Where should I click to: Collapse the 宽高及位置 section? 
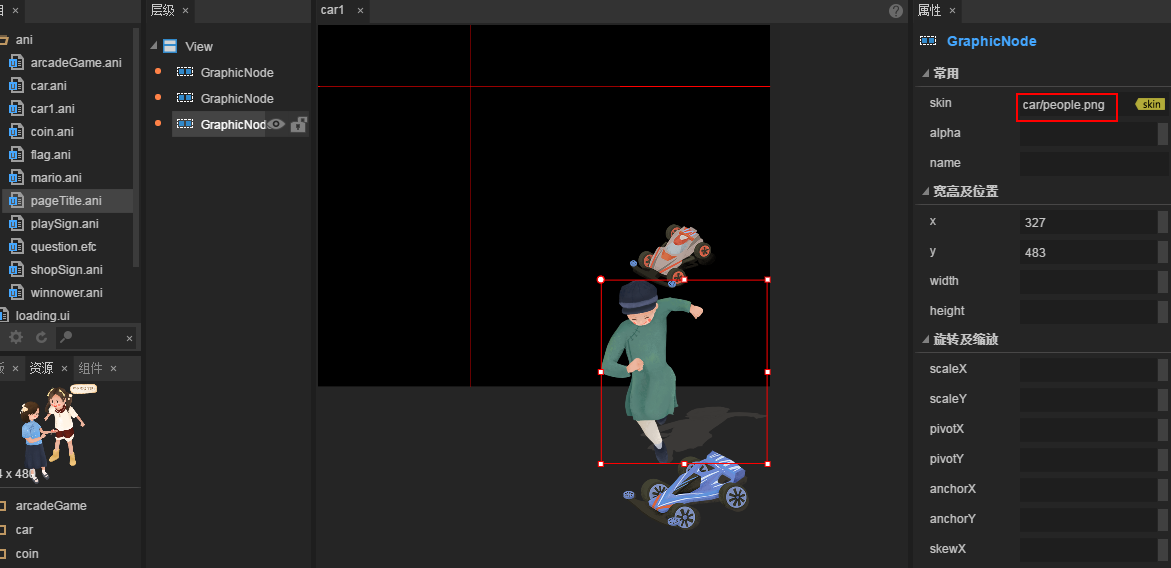click(924, 192)
